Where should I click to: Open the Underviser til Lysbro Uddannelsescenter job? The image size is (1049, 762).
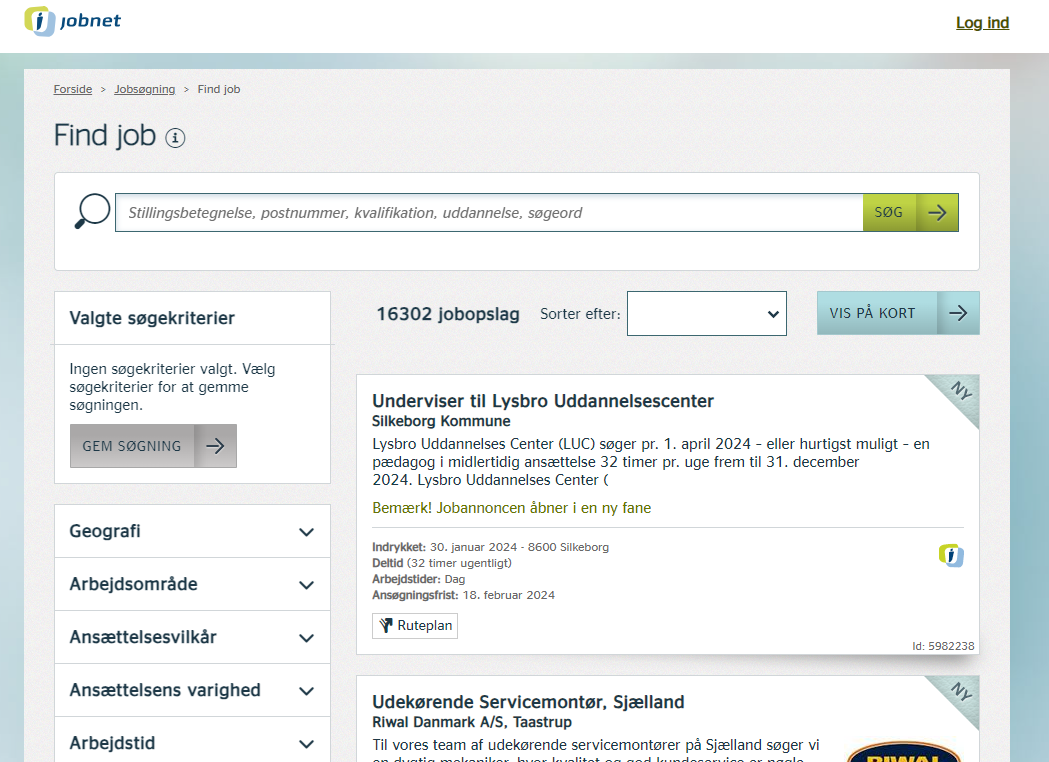point(542,400)
